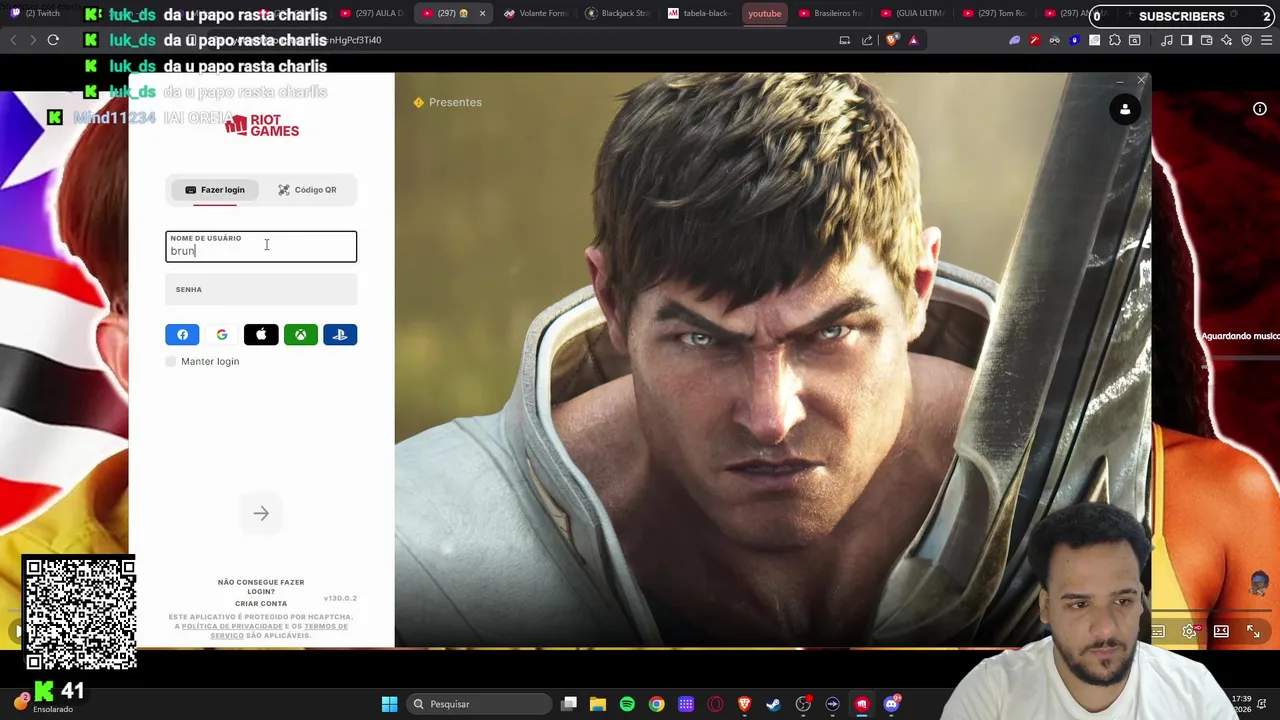Click the Presentes label
The image size is (1280, 720).
[x=455, y=102]
